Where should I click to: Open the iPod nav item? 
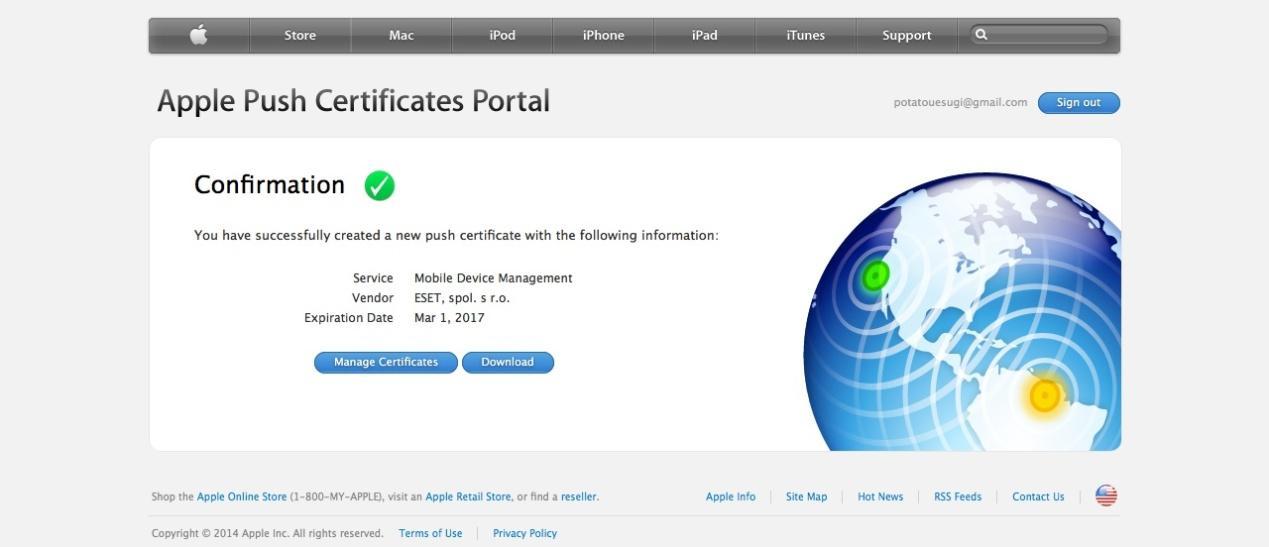click(502, 35)
